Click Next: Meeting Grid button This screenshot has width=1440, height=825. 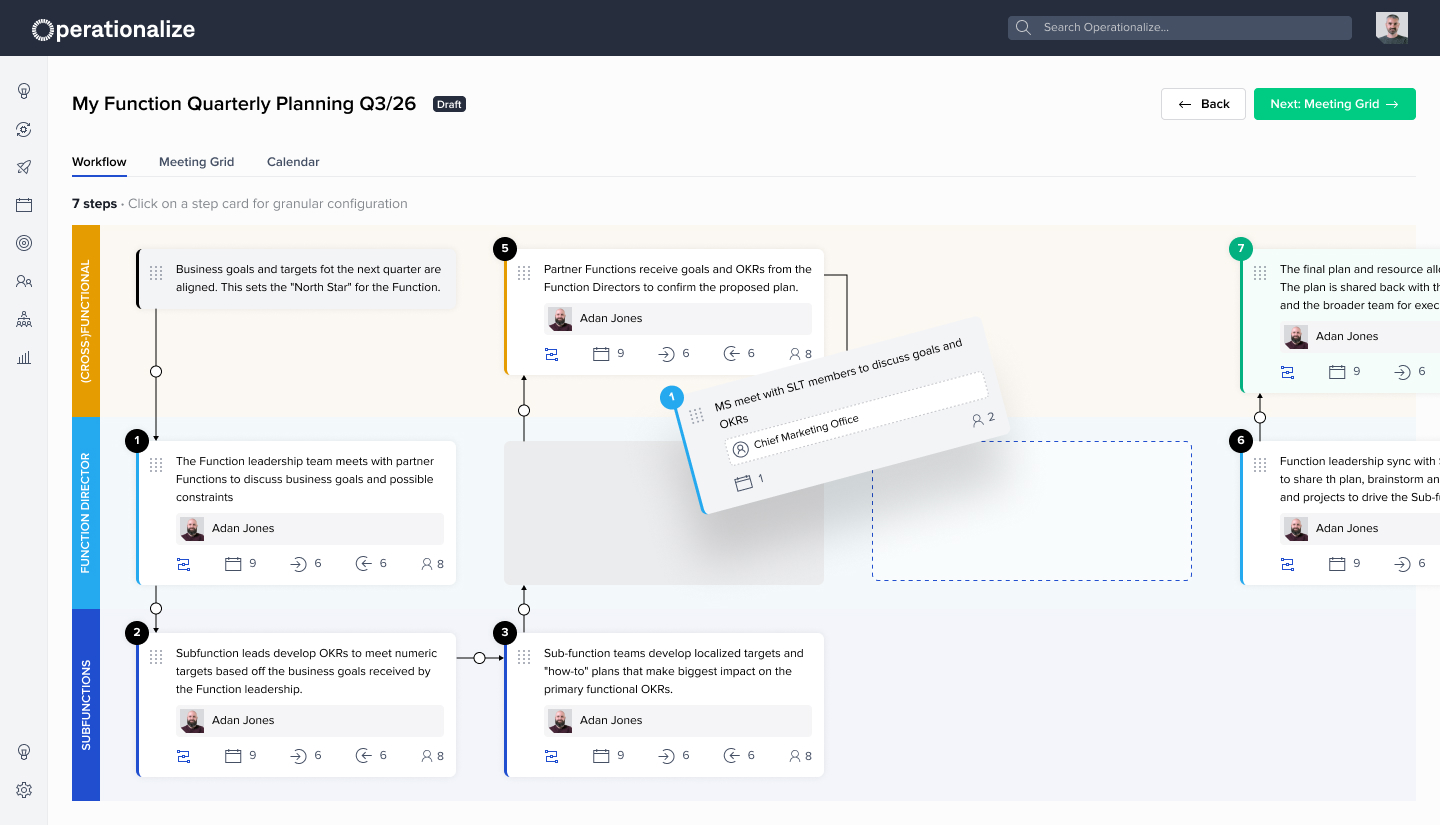tap(1335, 104)
